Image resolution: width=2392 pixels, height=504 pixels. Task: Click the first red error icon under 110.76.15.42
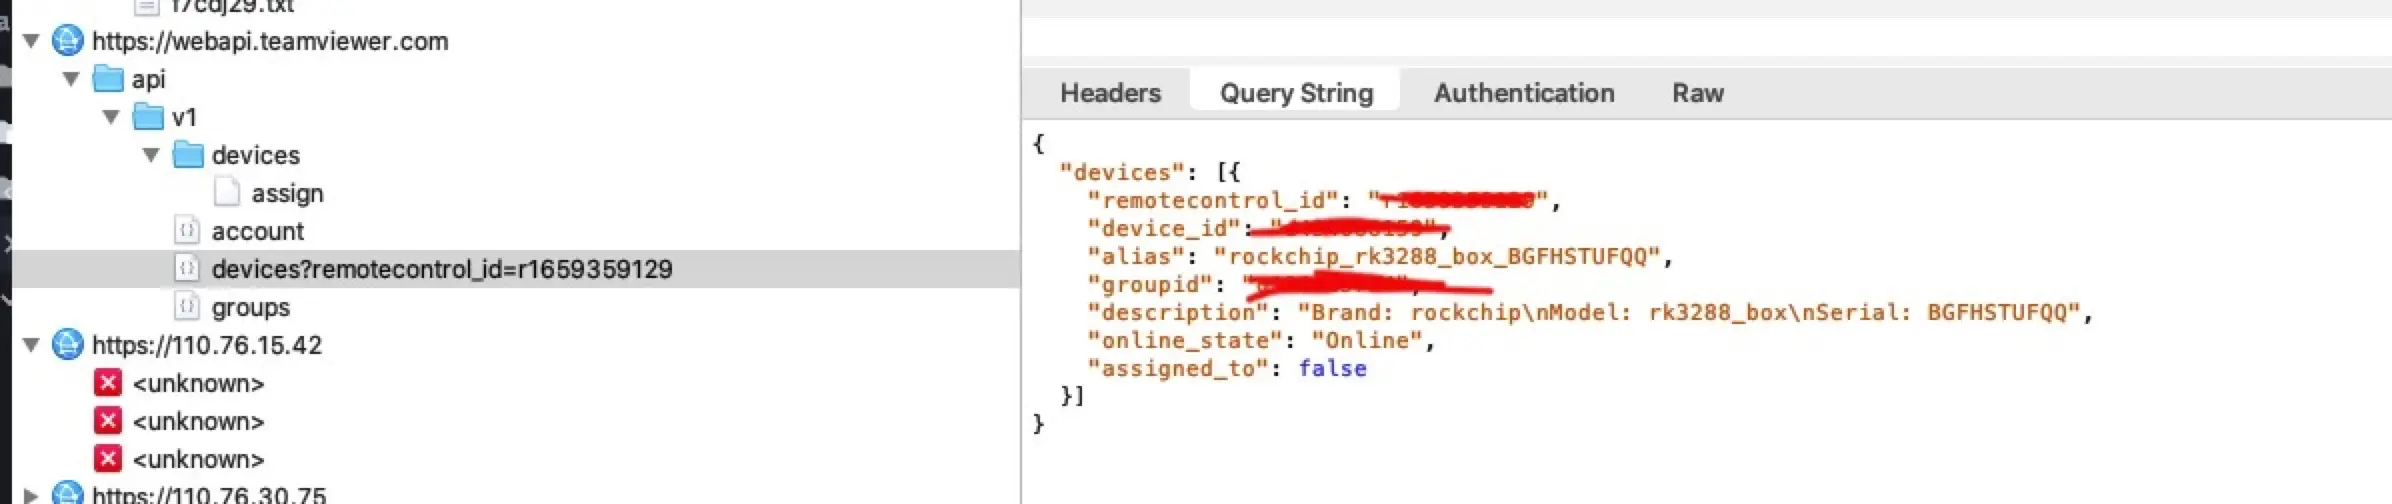coord(108,383)
